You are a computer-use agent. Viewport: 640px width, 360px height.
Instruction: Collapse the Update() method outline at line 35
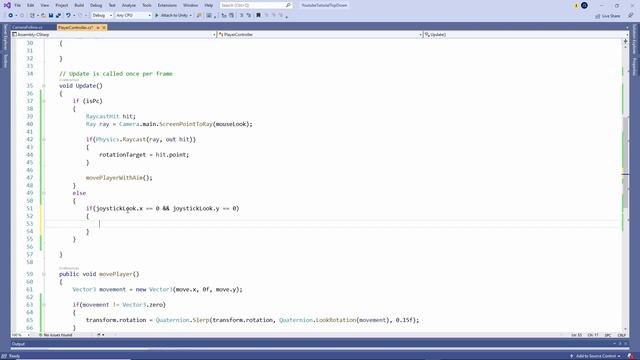coord(44,86)
